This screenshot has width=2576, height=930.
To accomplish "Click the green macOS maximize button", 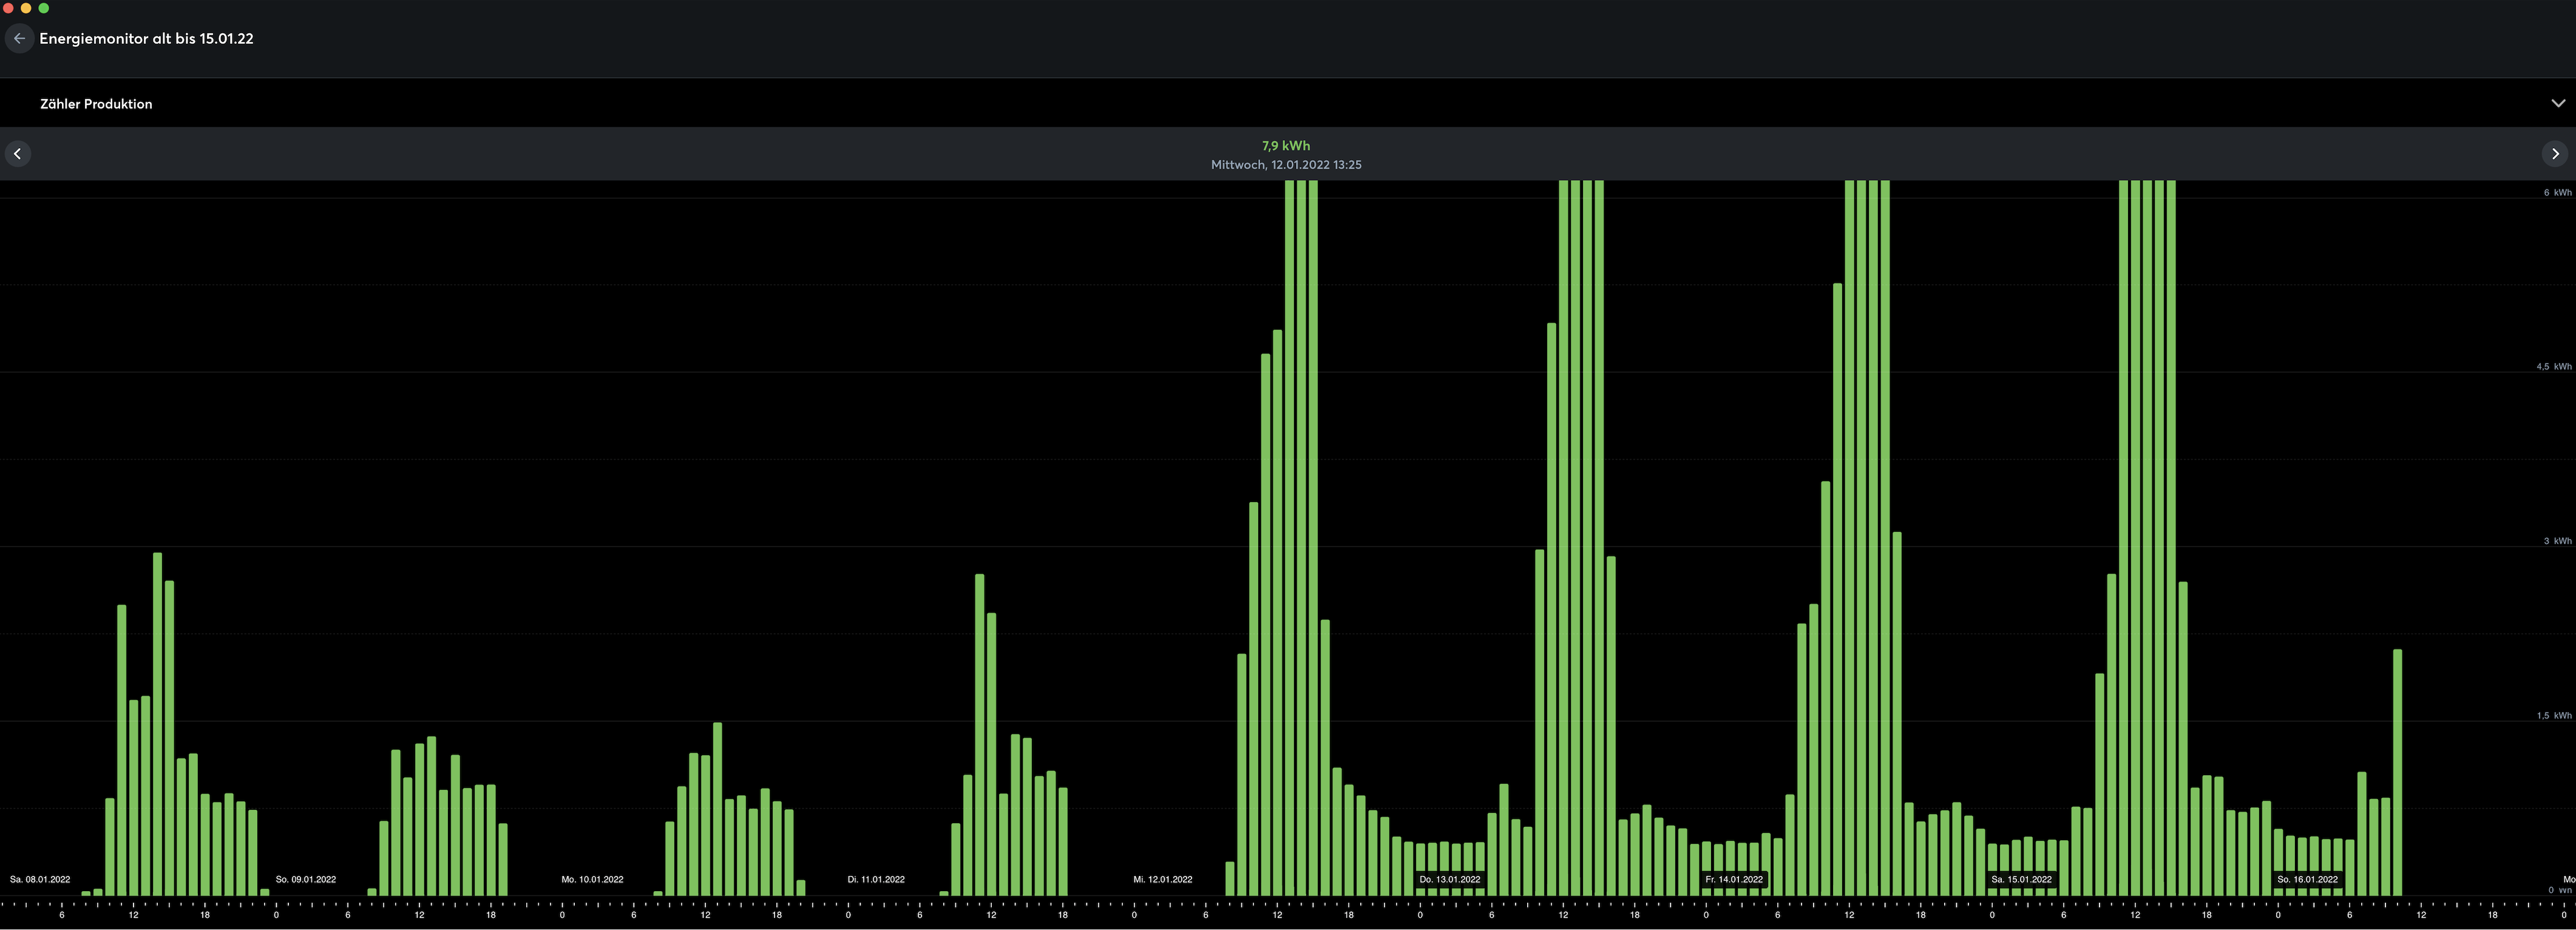I will (43, 8).
